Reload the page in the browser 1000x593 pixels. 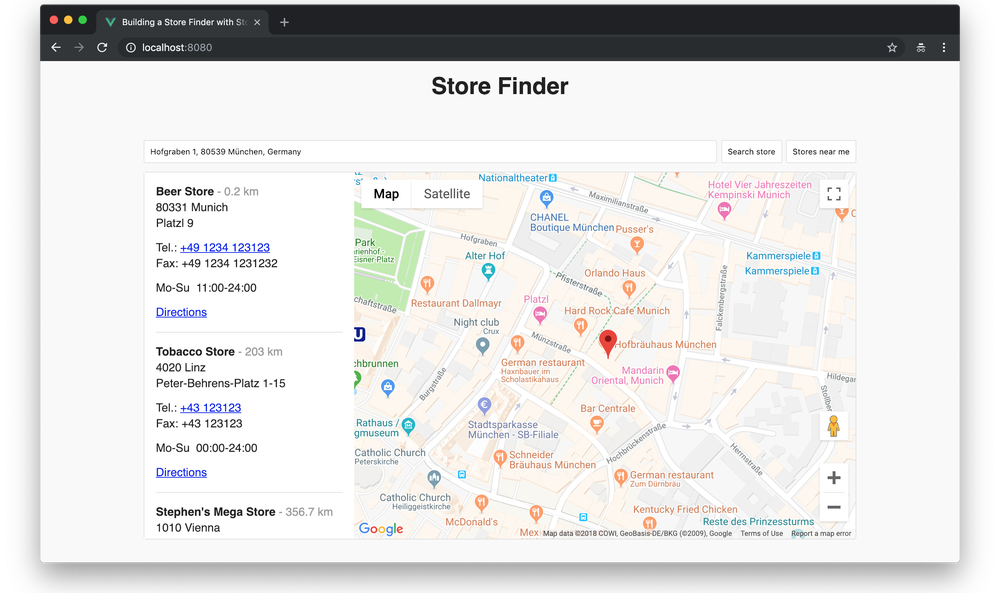(102, 48)
